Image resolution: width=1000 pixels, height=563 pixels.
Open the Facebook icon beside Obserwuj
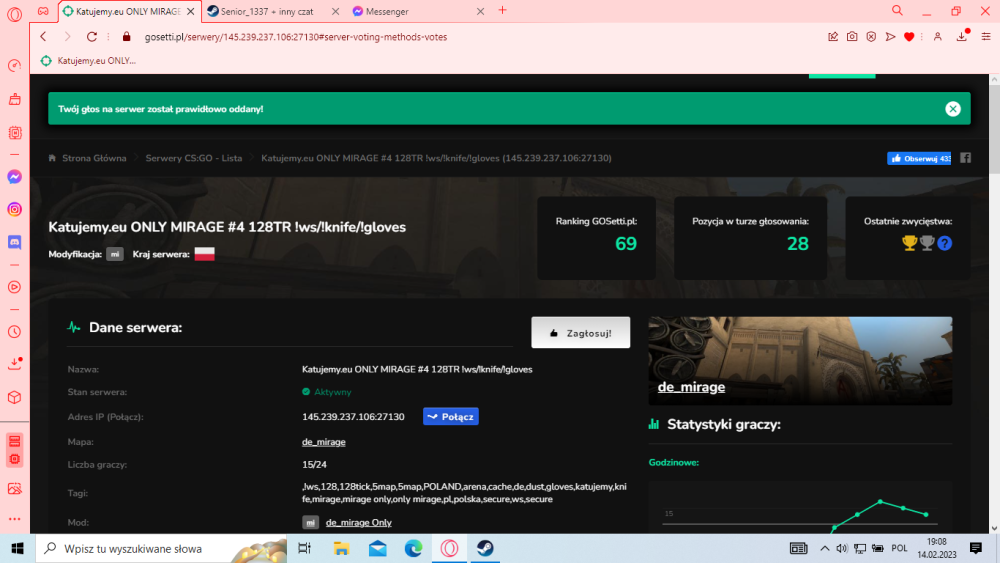pos(966,158)
